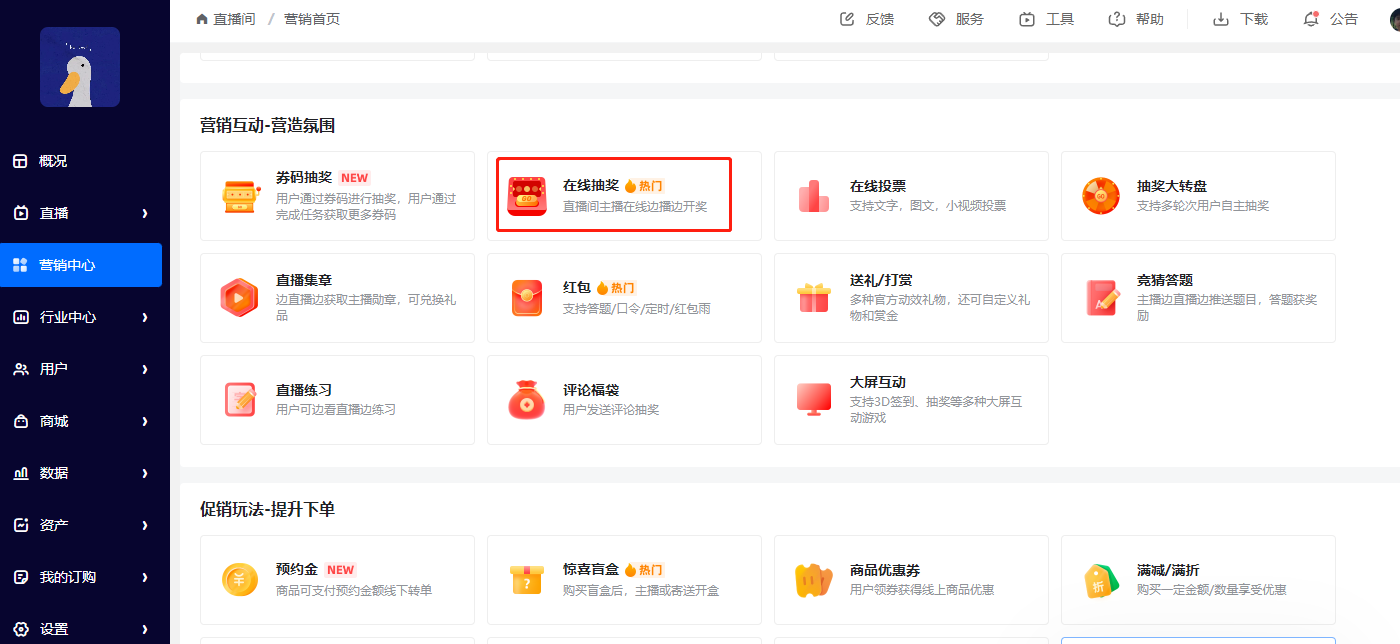
Task: Expand the 商城 sidebar submenu arrow
Action: tap(145, 421)
